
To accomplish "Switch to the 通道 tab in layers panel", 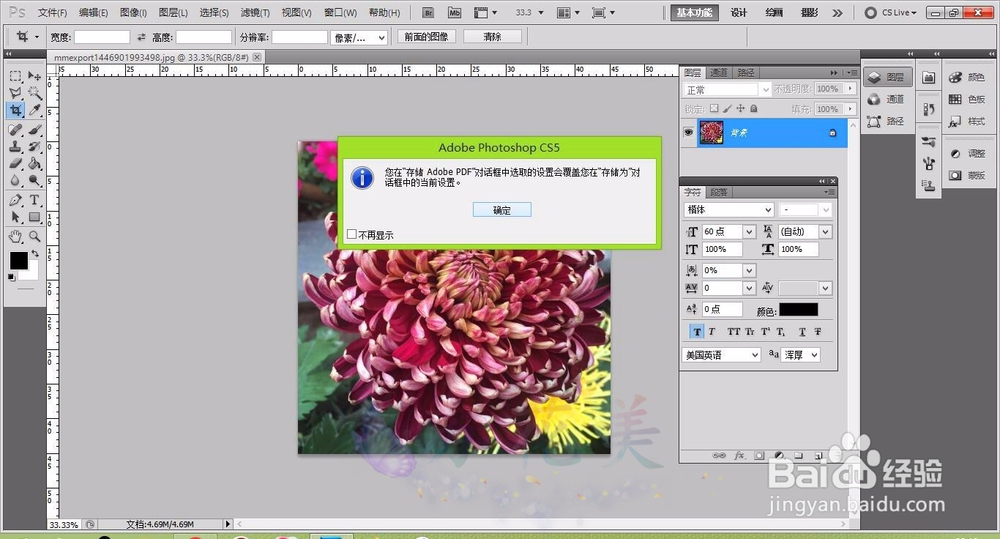I will tap(719, 73).
